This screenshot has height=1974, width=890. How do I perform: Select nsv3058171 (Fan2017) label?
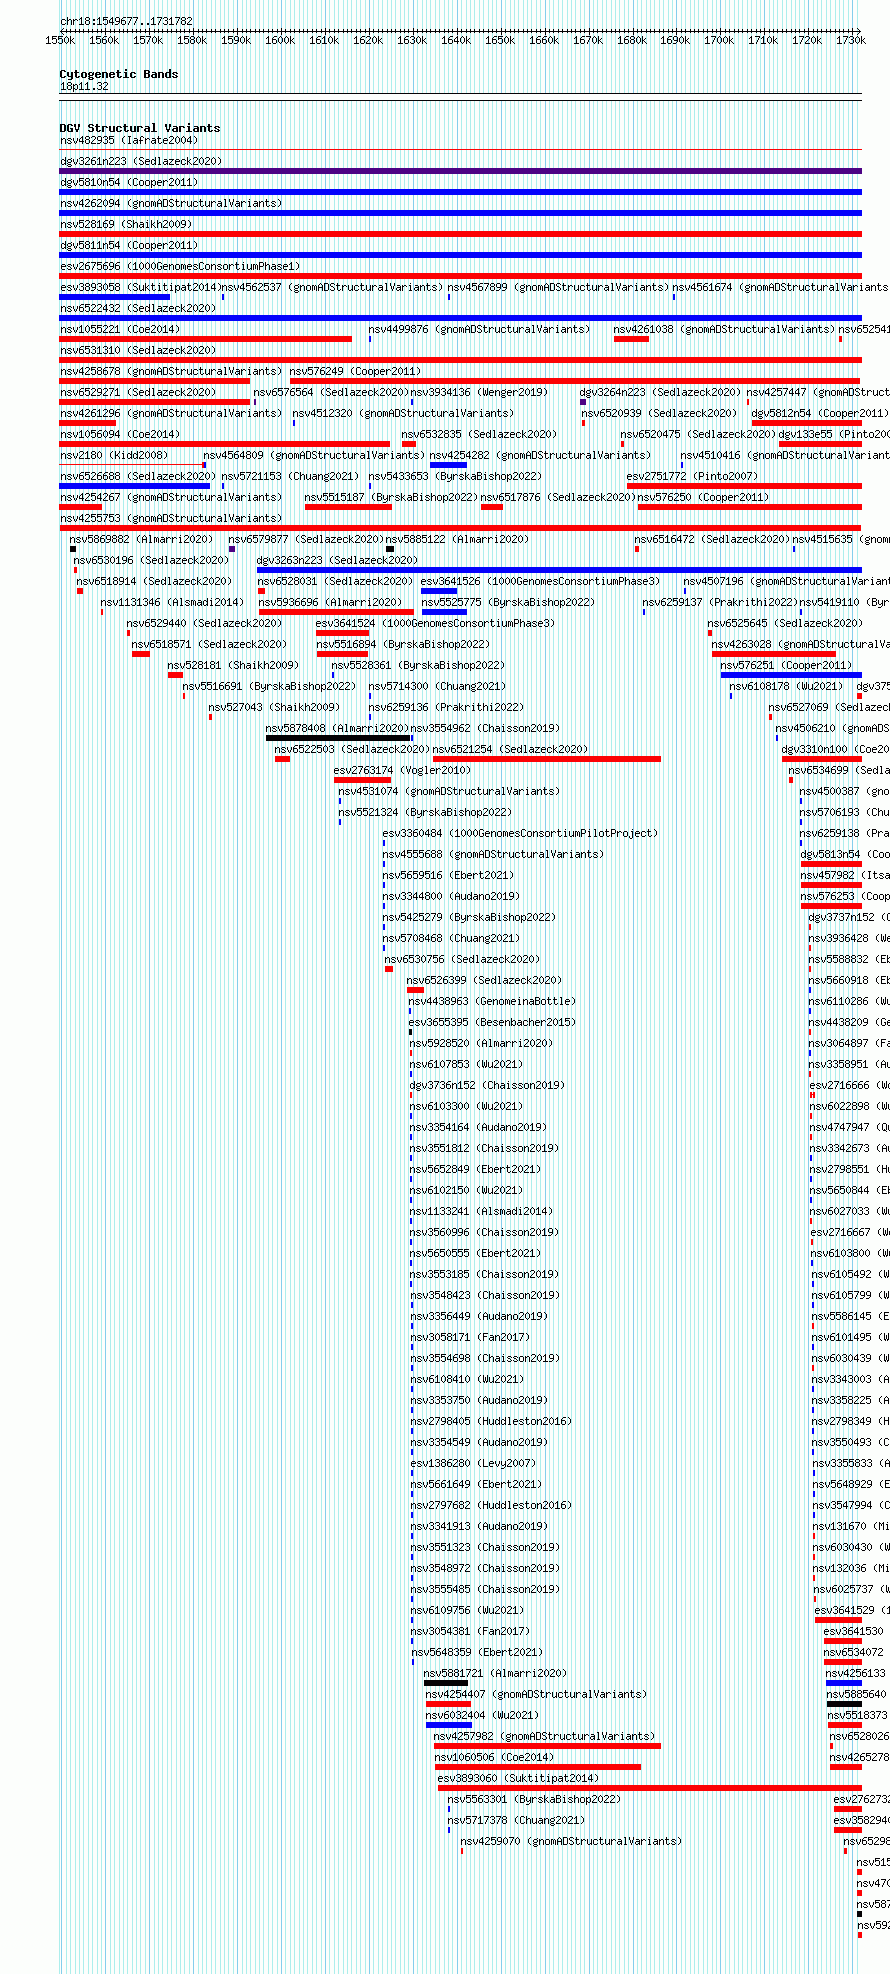pyautogui.click(x=470, y=1337)
